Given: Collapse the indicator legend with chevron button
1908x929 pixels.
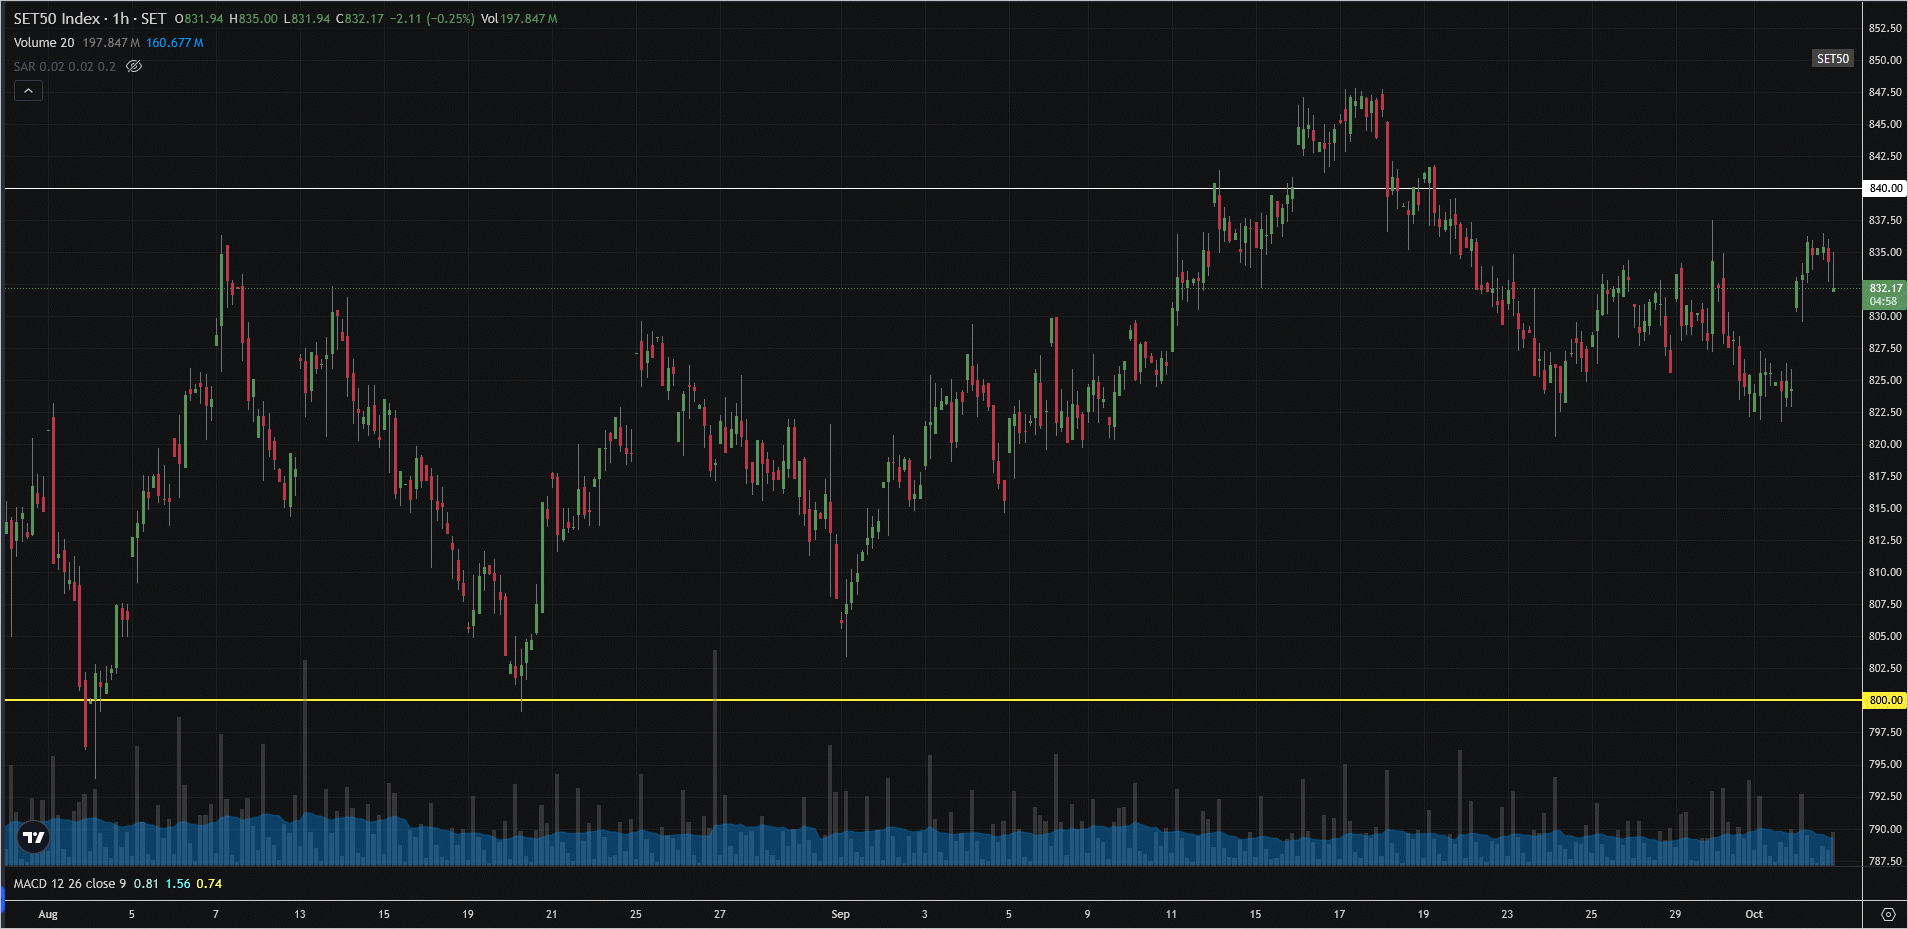Looking at the screenshot, I should pos(28,91).
